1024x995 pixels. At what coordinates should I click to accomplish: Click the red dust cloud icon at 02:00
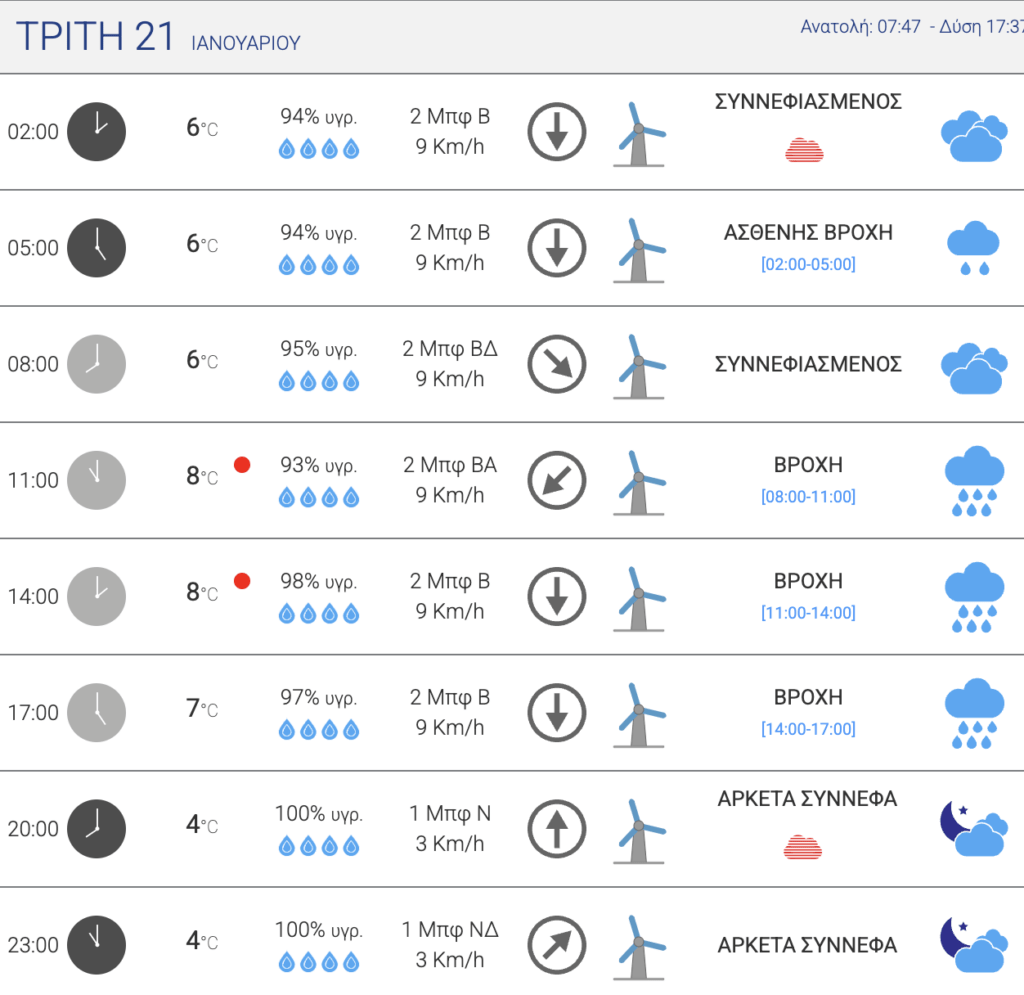804,151
